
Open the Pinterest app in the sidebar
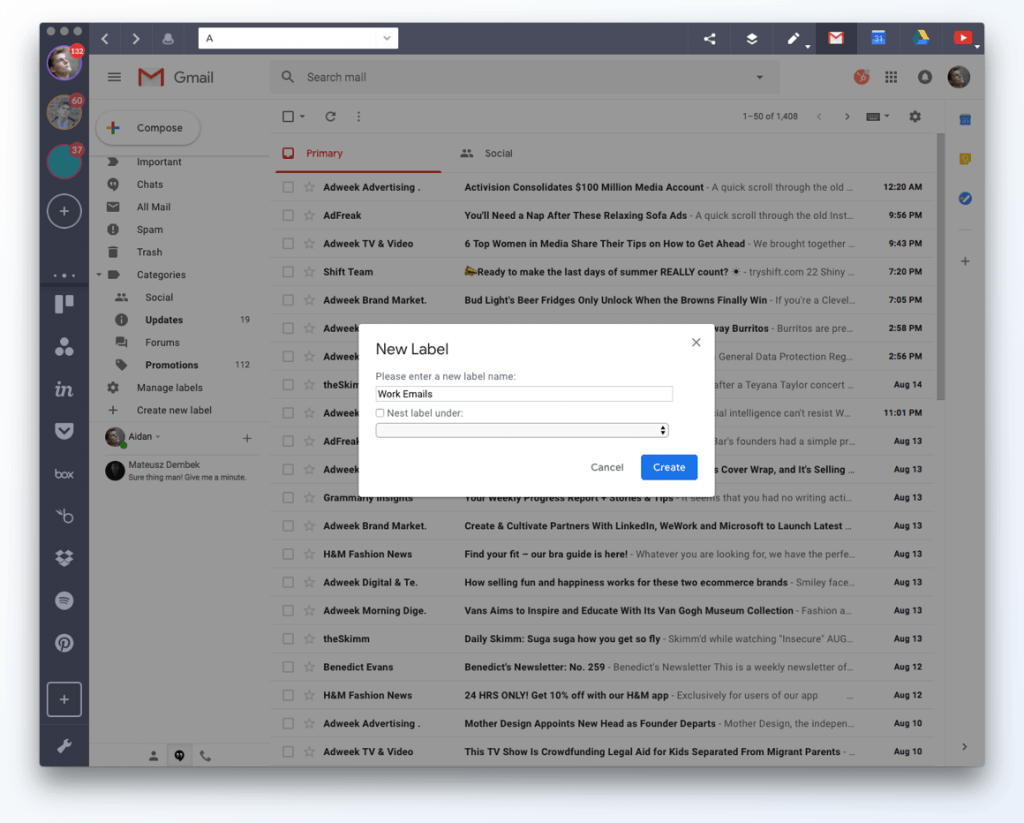64,643
